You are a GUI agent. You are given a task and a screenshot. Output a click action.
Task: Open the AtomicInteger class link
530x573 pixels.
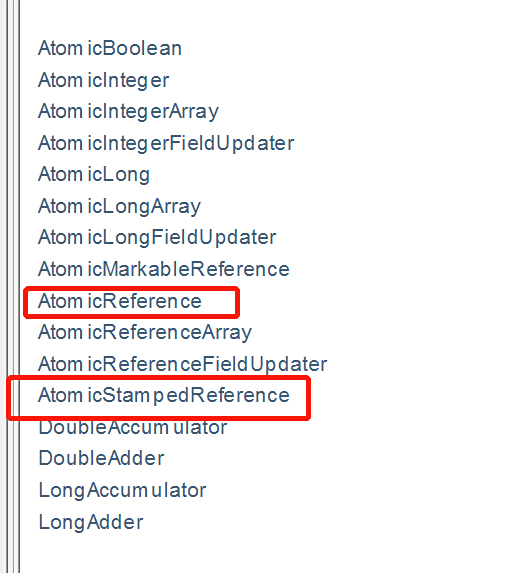pos(103,80)
